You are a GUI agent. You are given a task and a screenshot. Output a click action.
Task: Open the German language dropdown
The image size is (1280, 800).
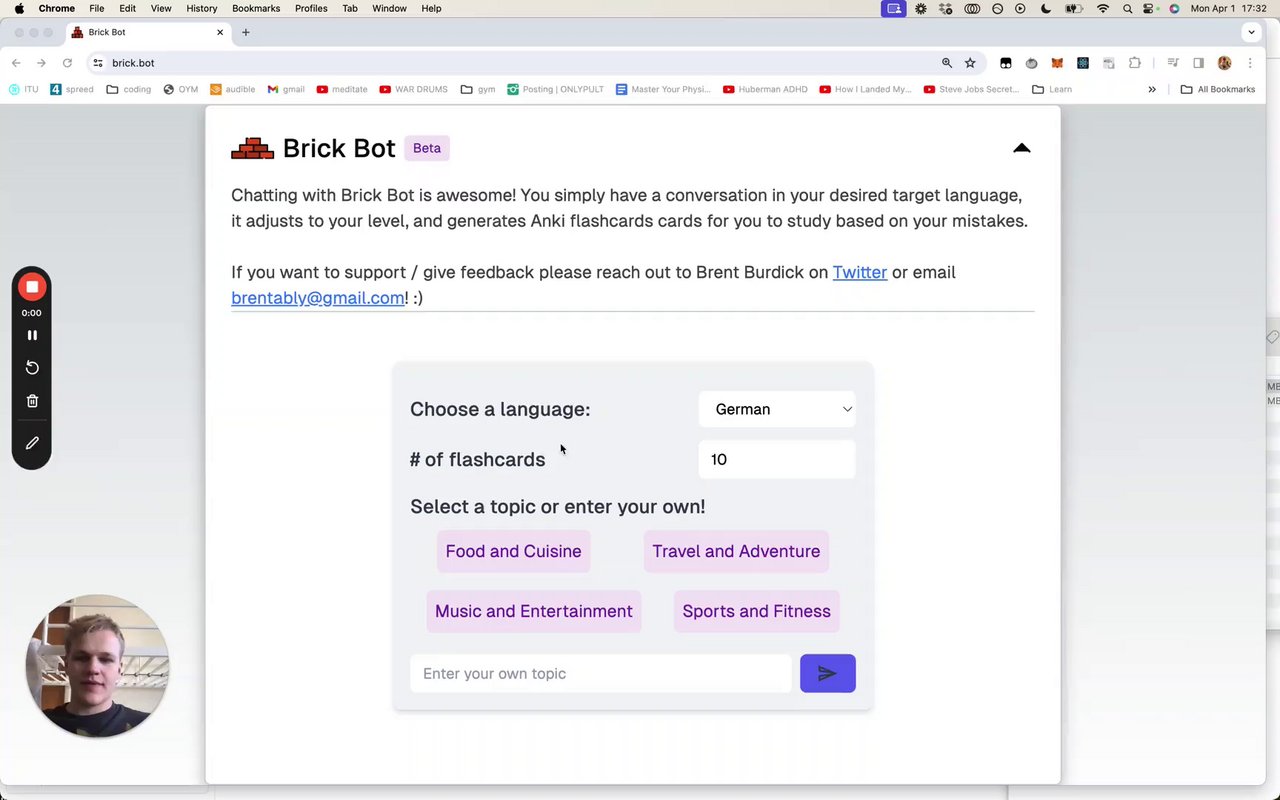tap(777, 409)
